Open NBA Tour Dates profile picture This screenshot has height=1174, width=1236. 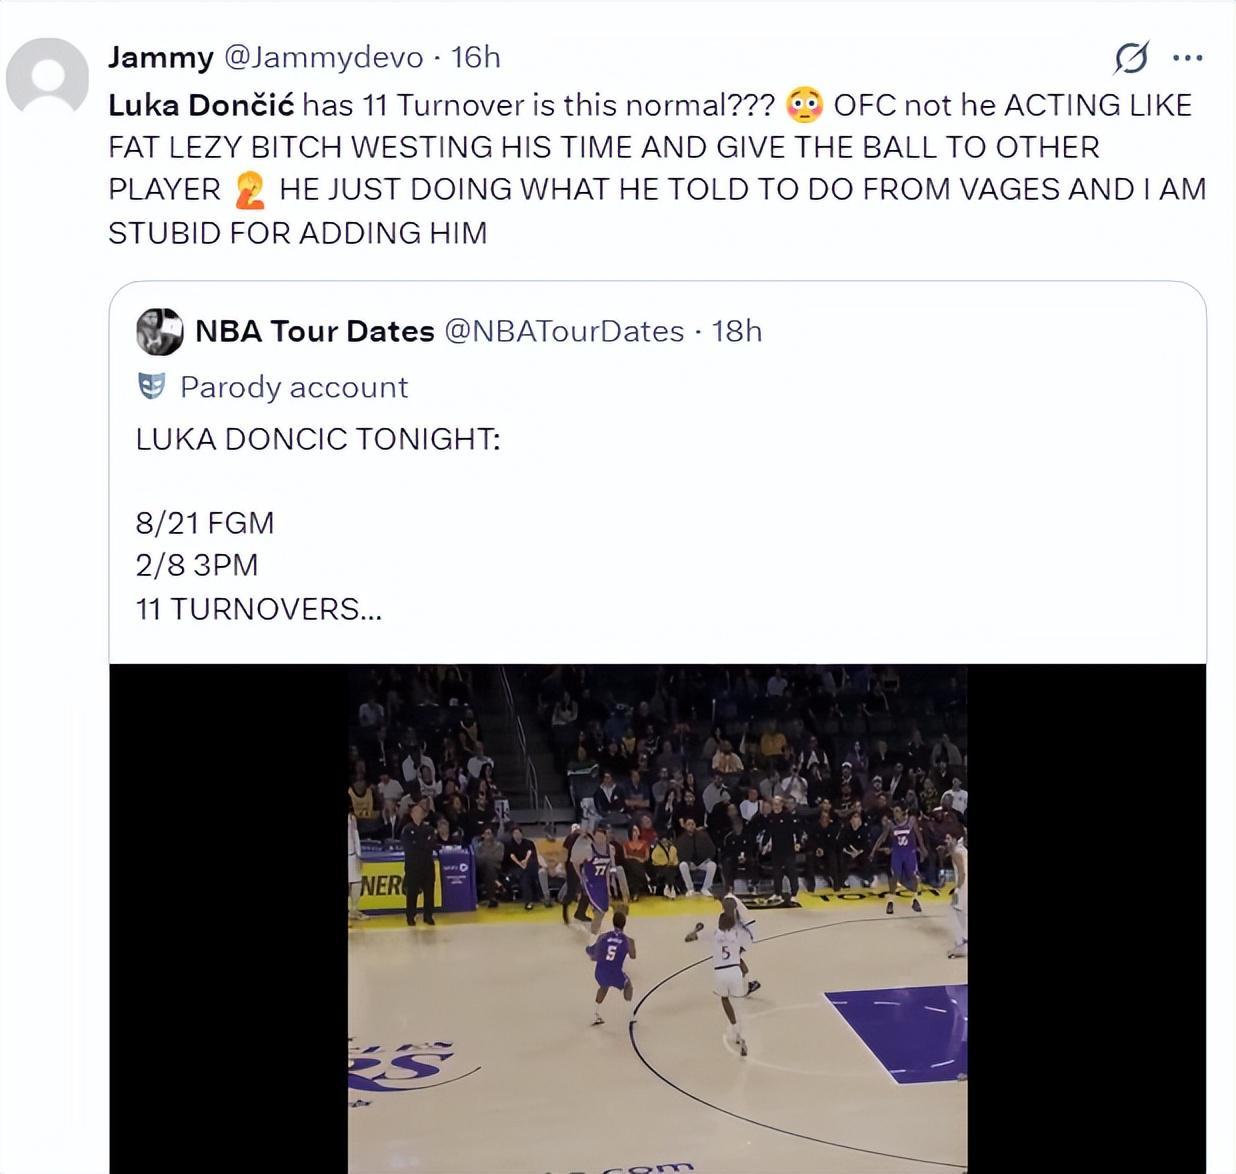pos(159,331)
